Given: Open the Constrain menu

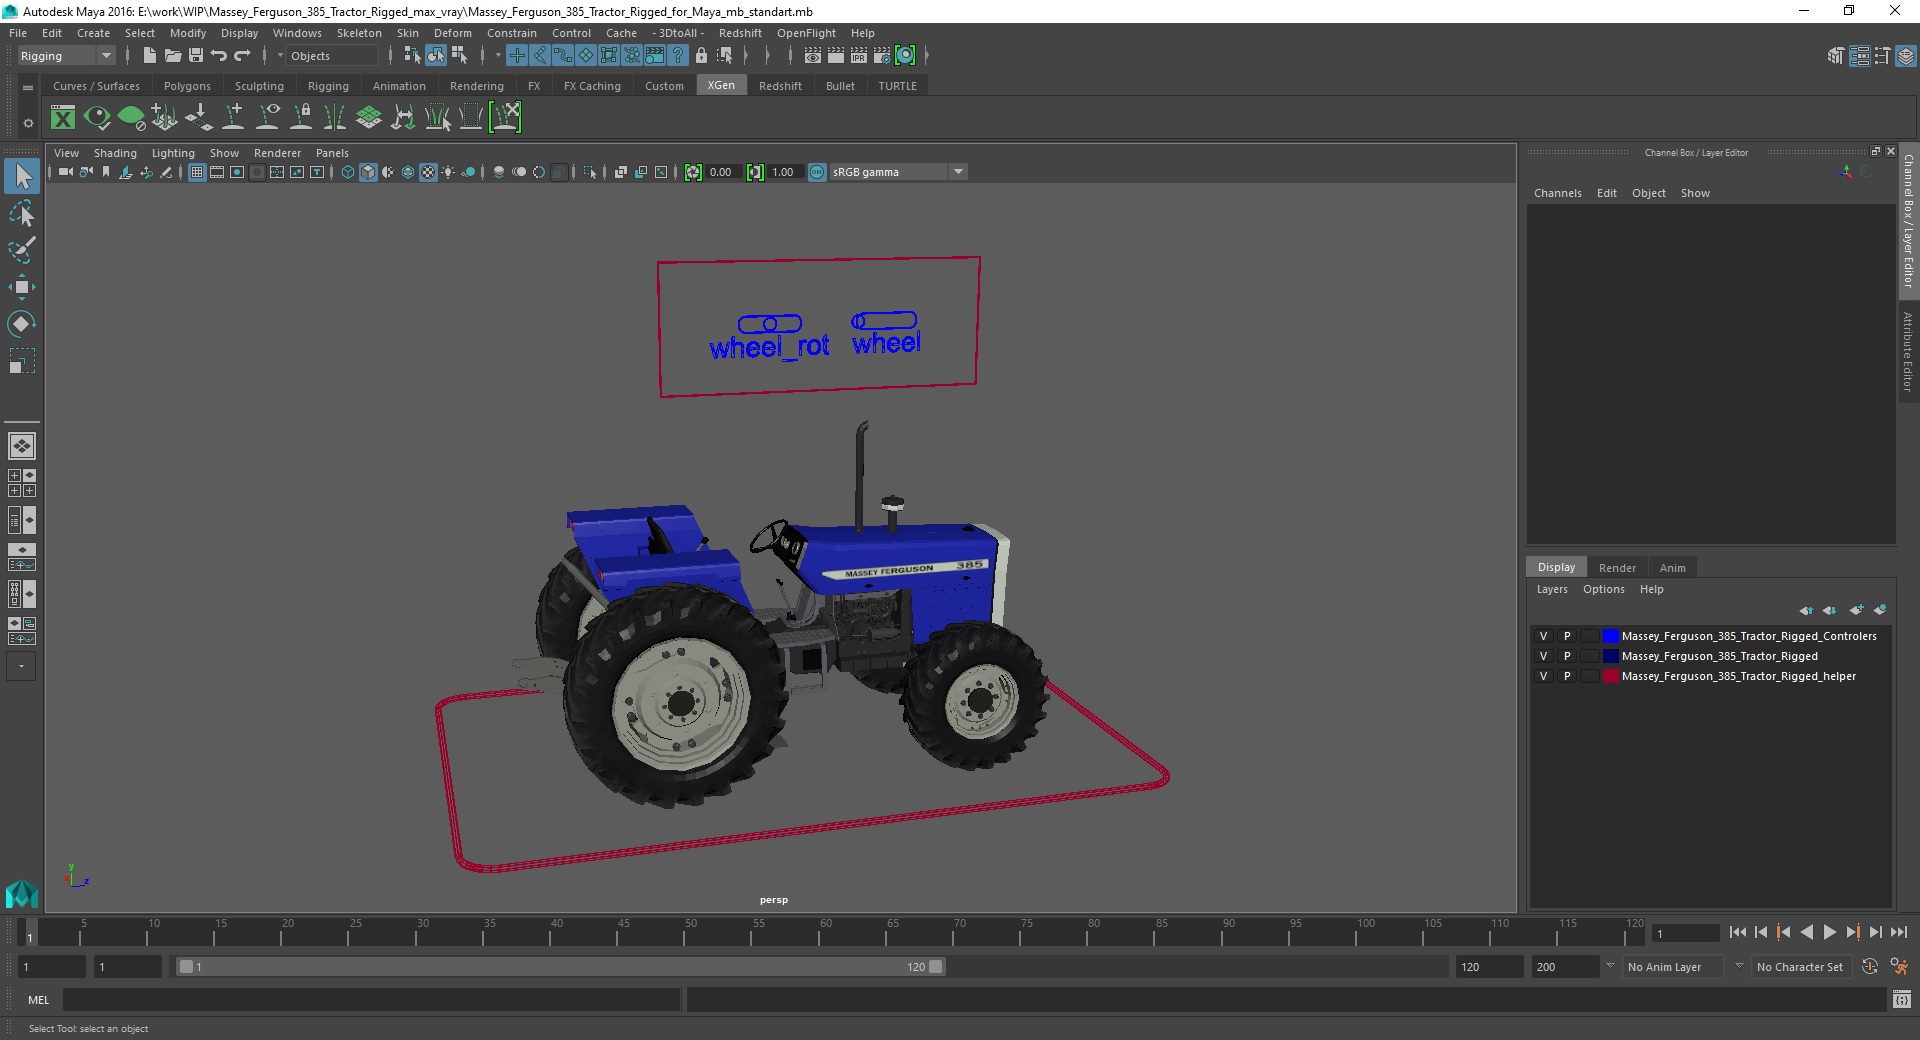Looking at the screenshot, I should pos(511,33).
